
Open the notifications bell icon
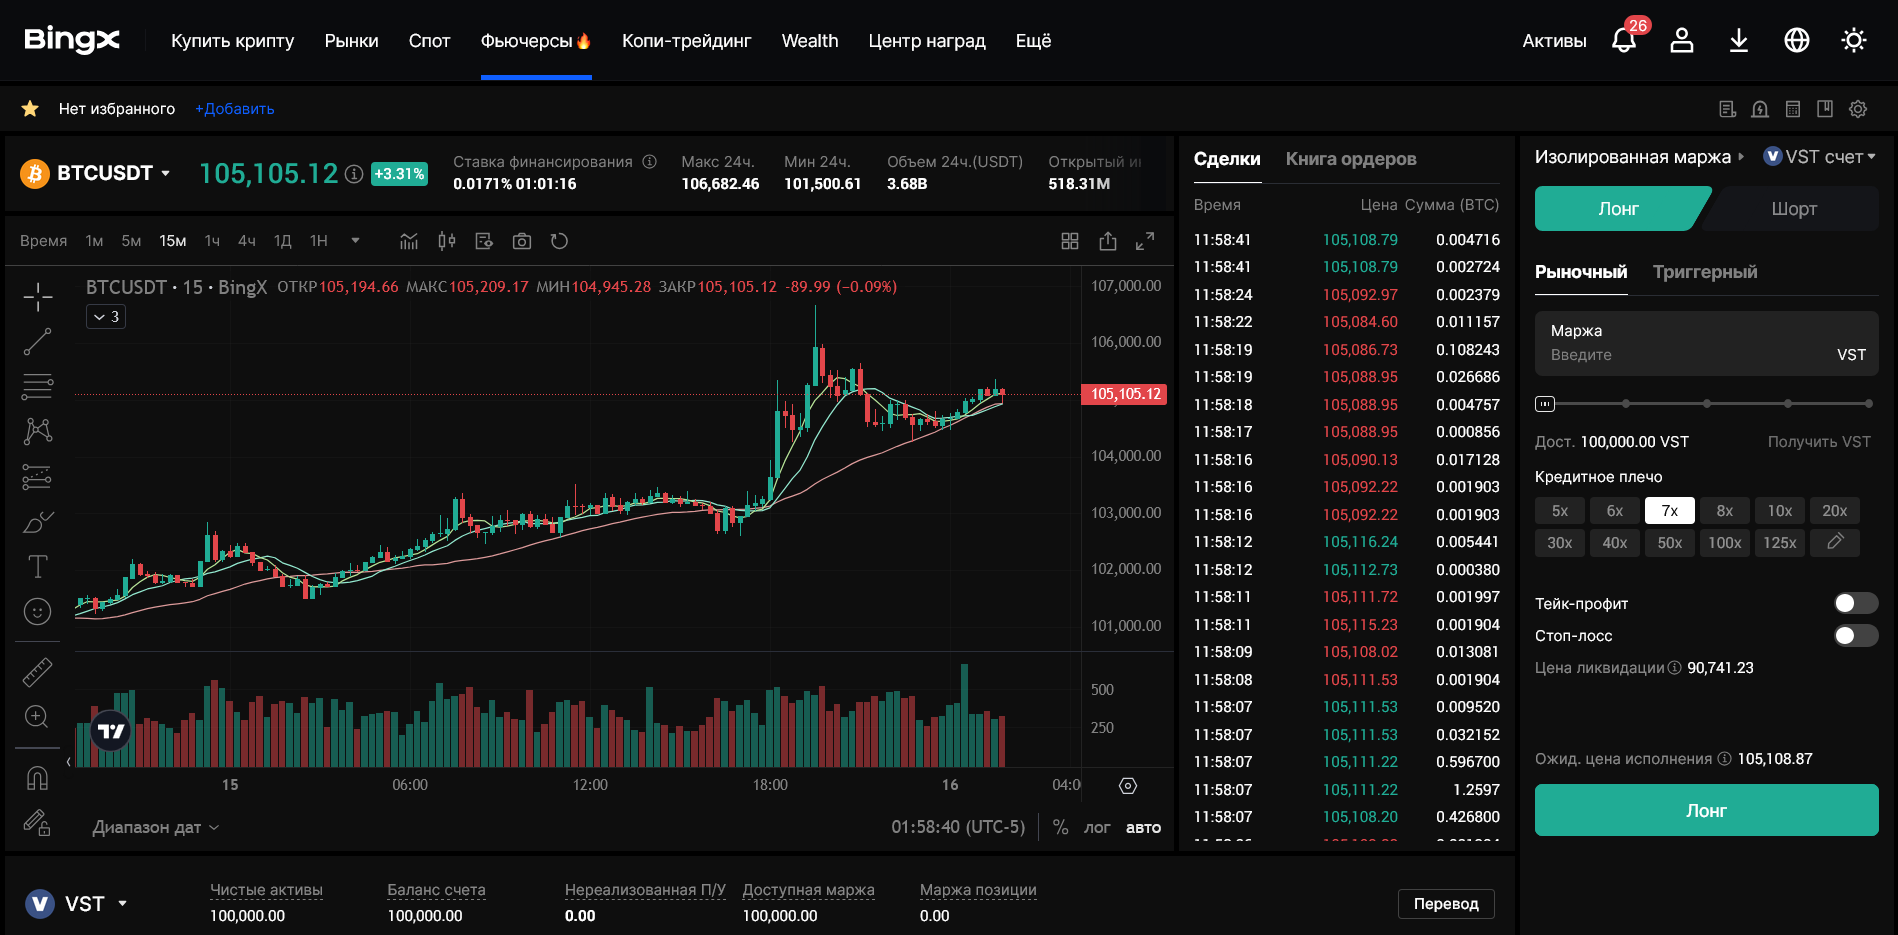(x=1623, y=40)
